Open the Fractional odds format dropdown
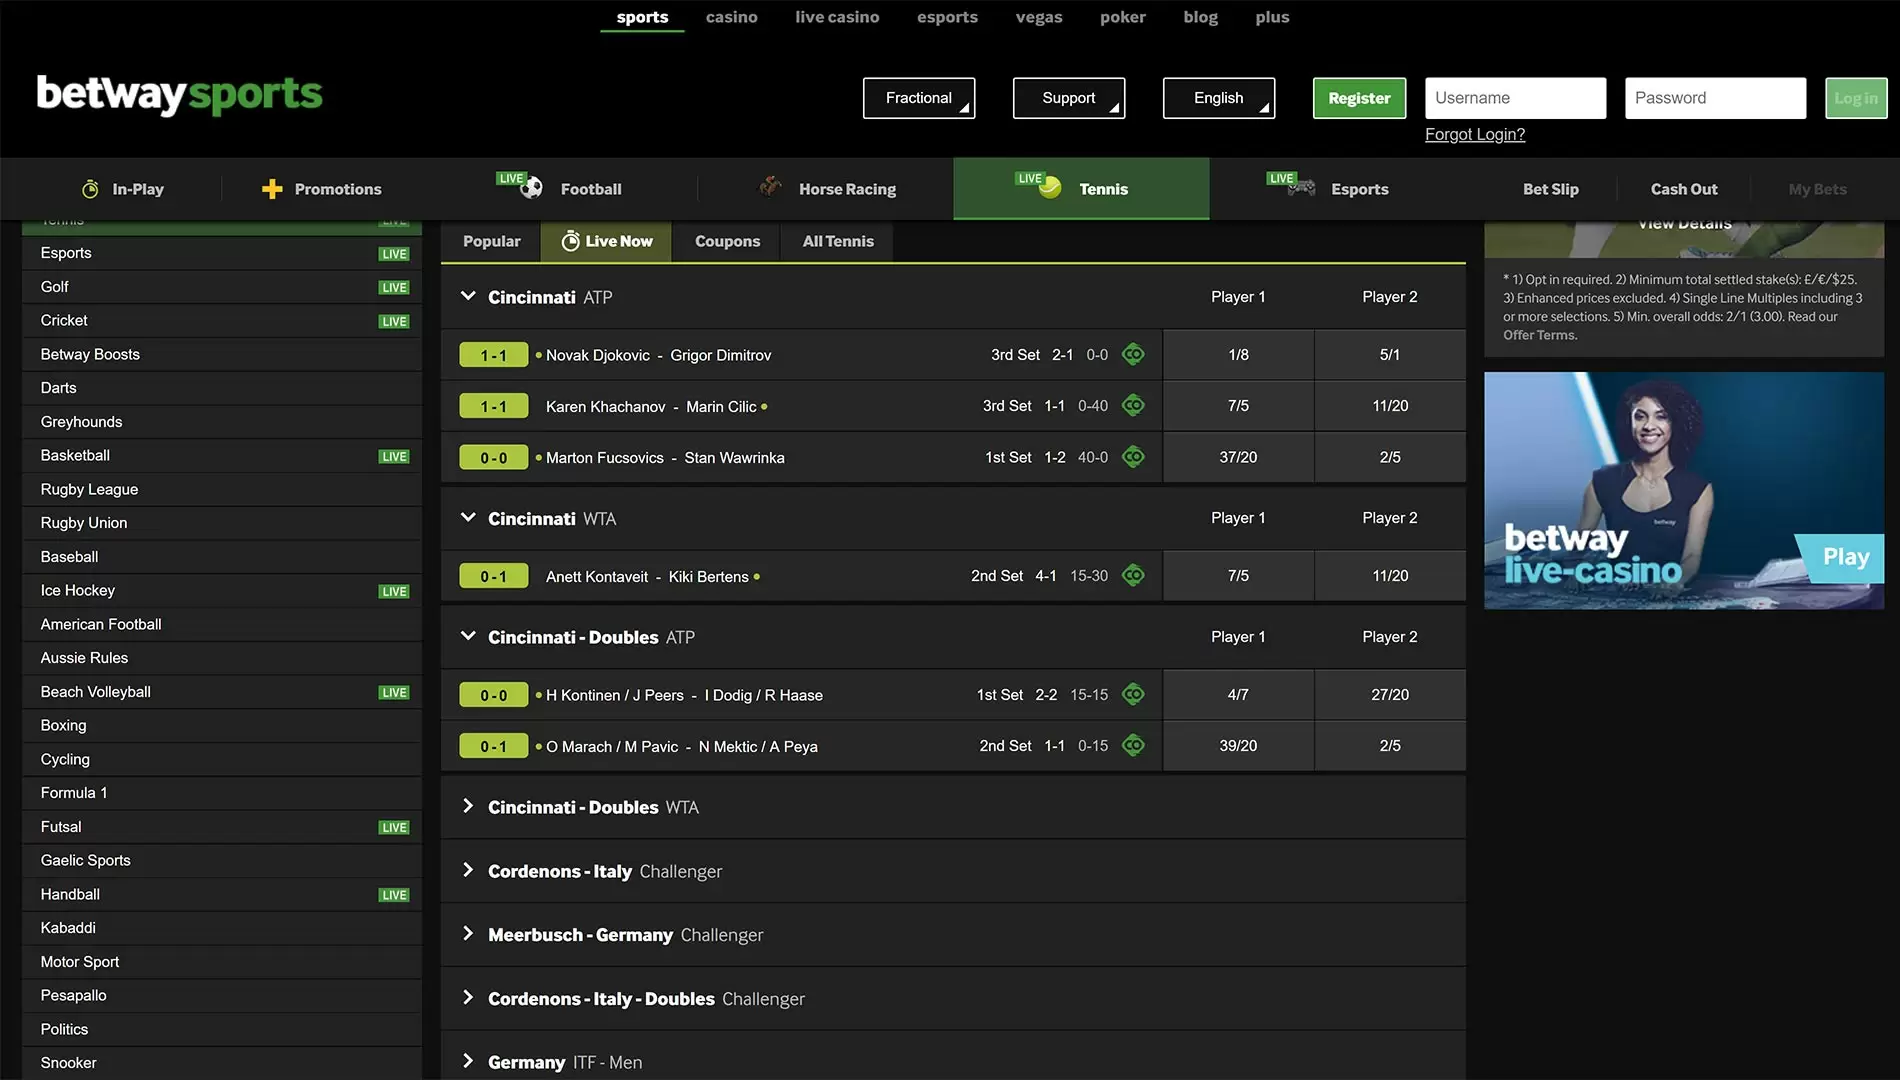The width and height of the screenshot is (1900, 1080). click(x=919, y=98)
